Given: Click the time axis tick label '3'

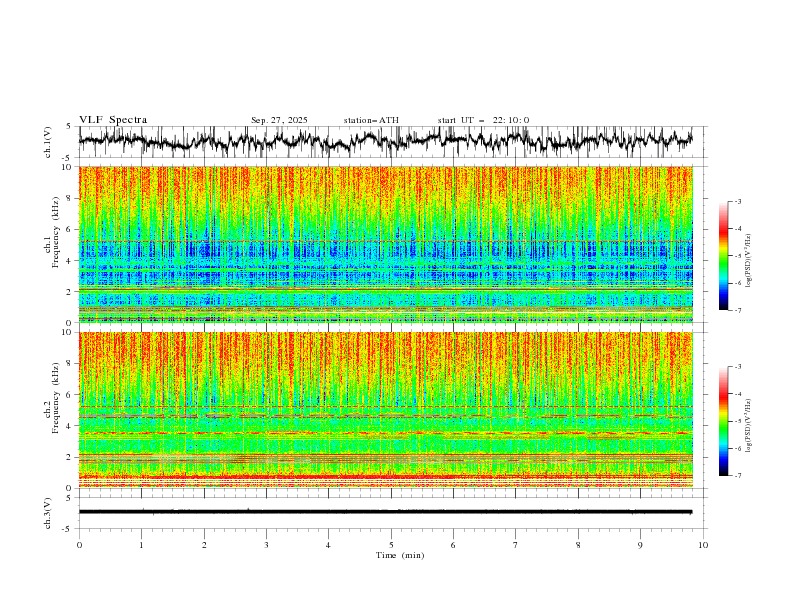Looking at the screenshot, I should [x=266, y=545].
